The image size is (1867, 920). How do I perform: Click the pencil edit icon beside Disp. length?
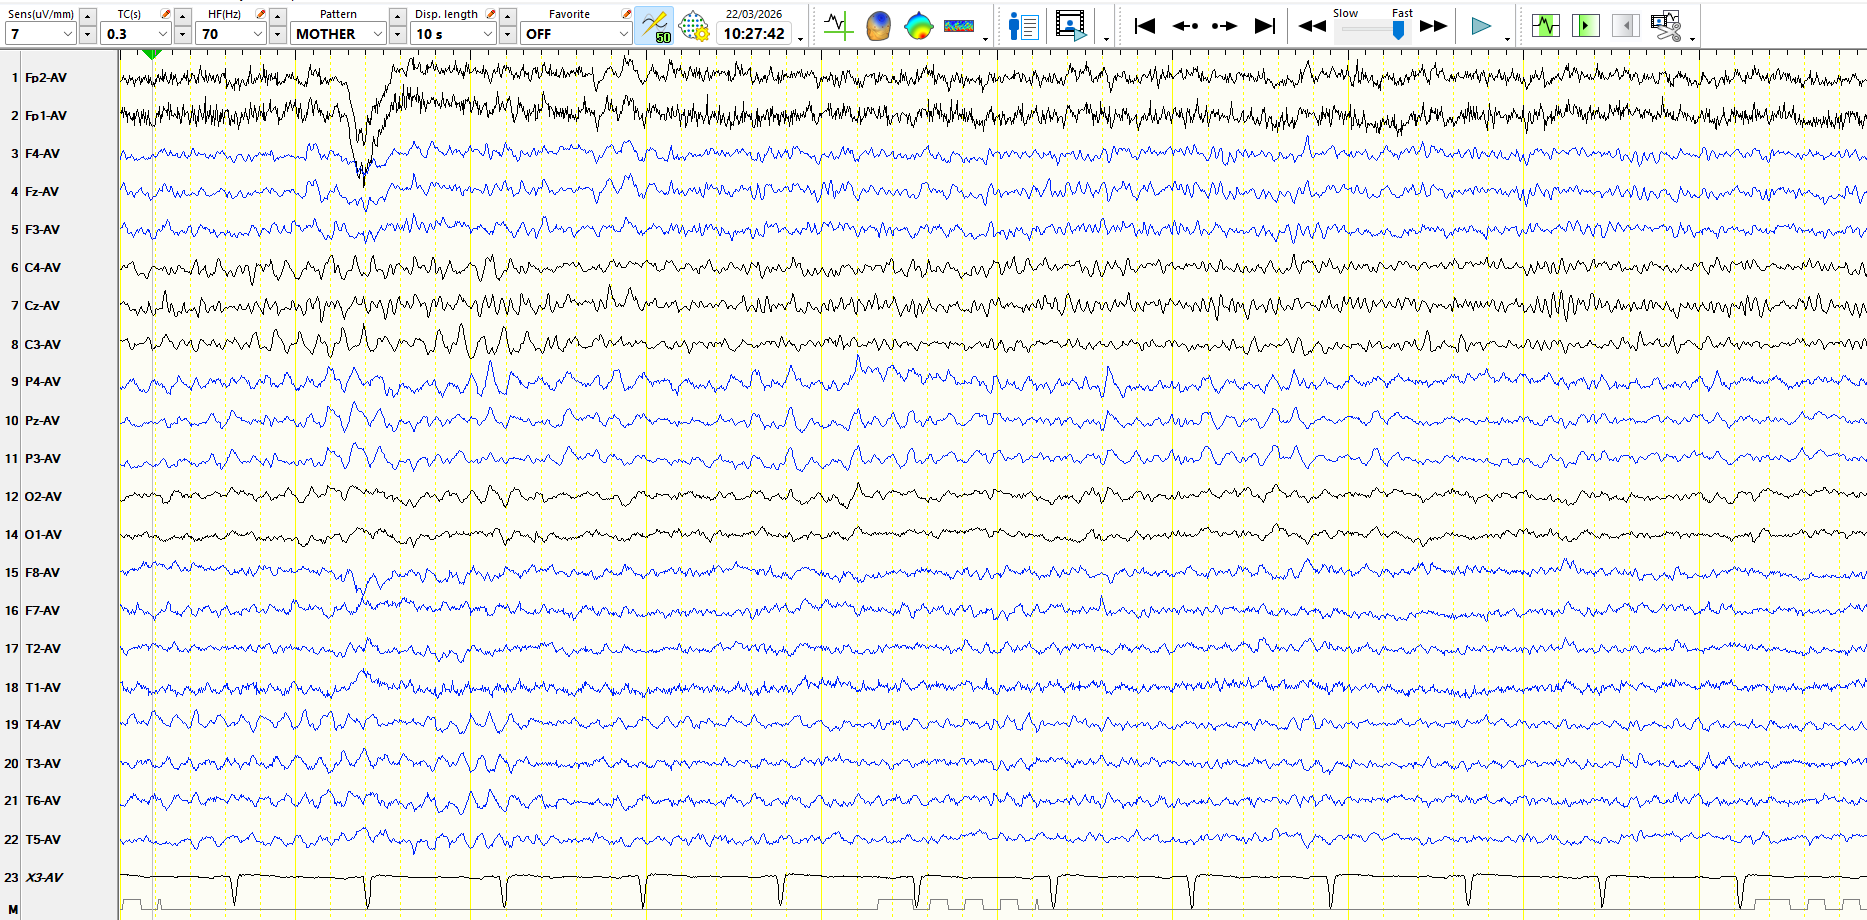491,14
